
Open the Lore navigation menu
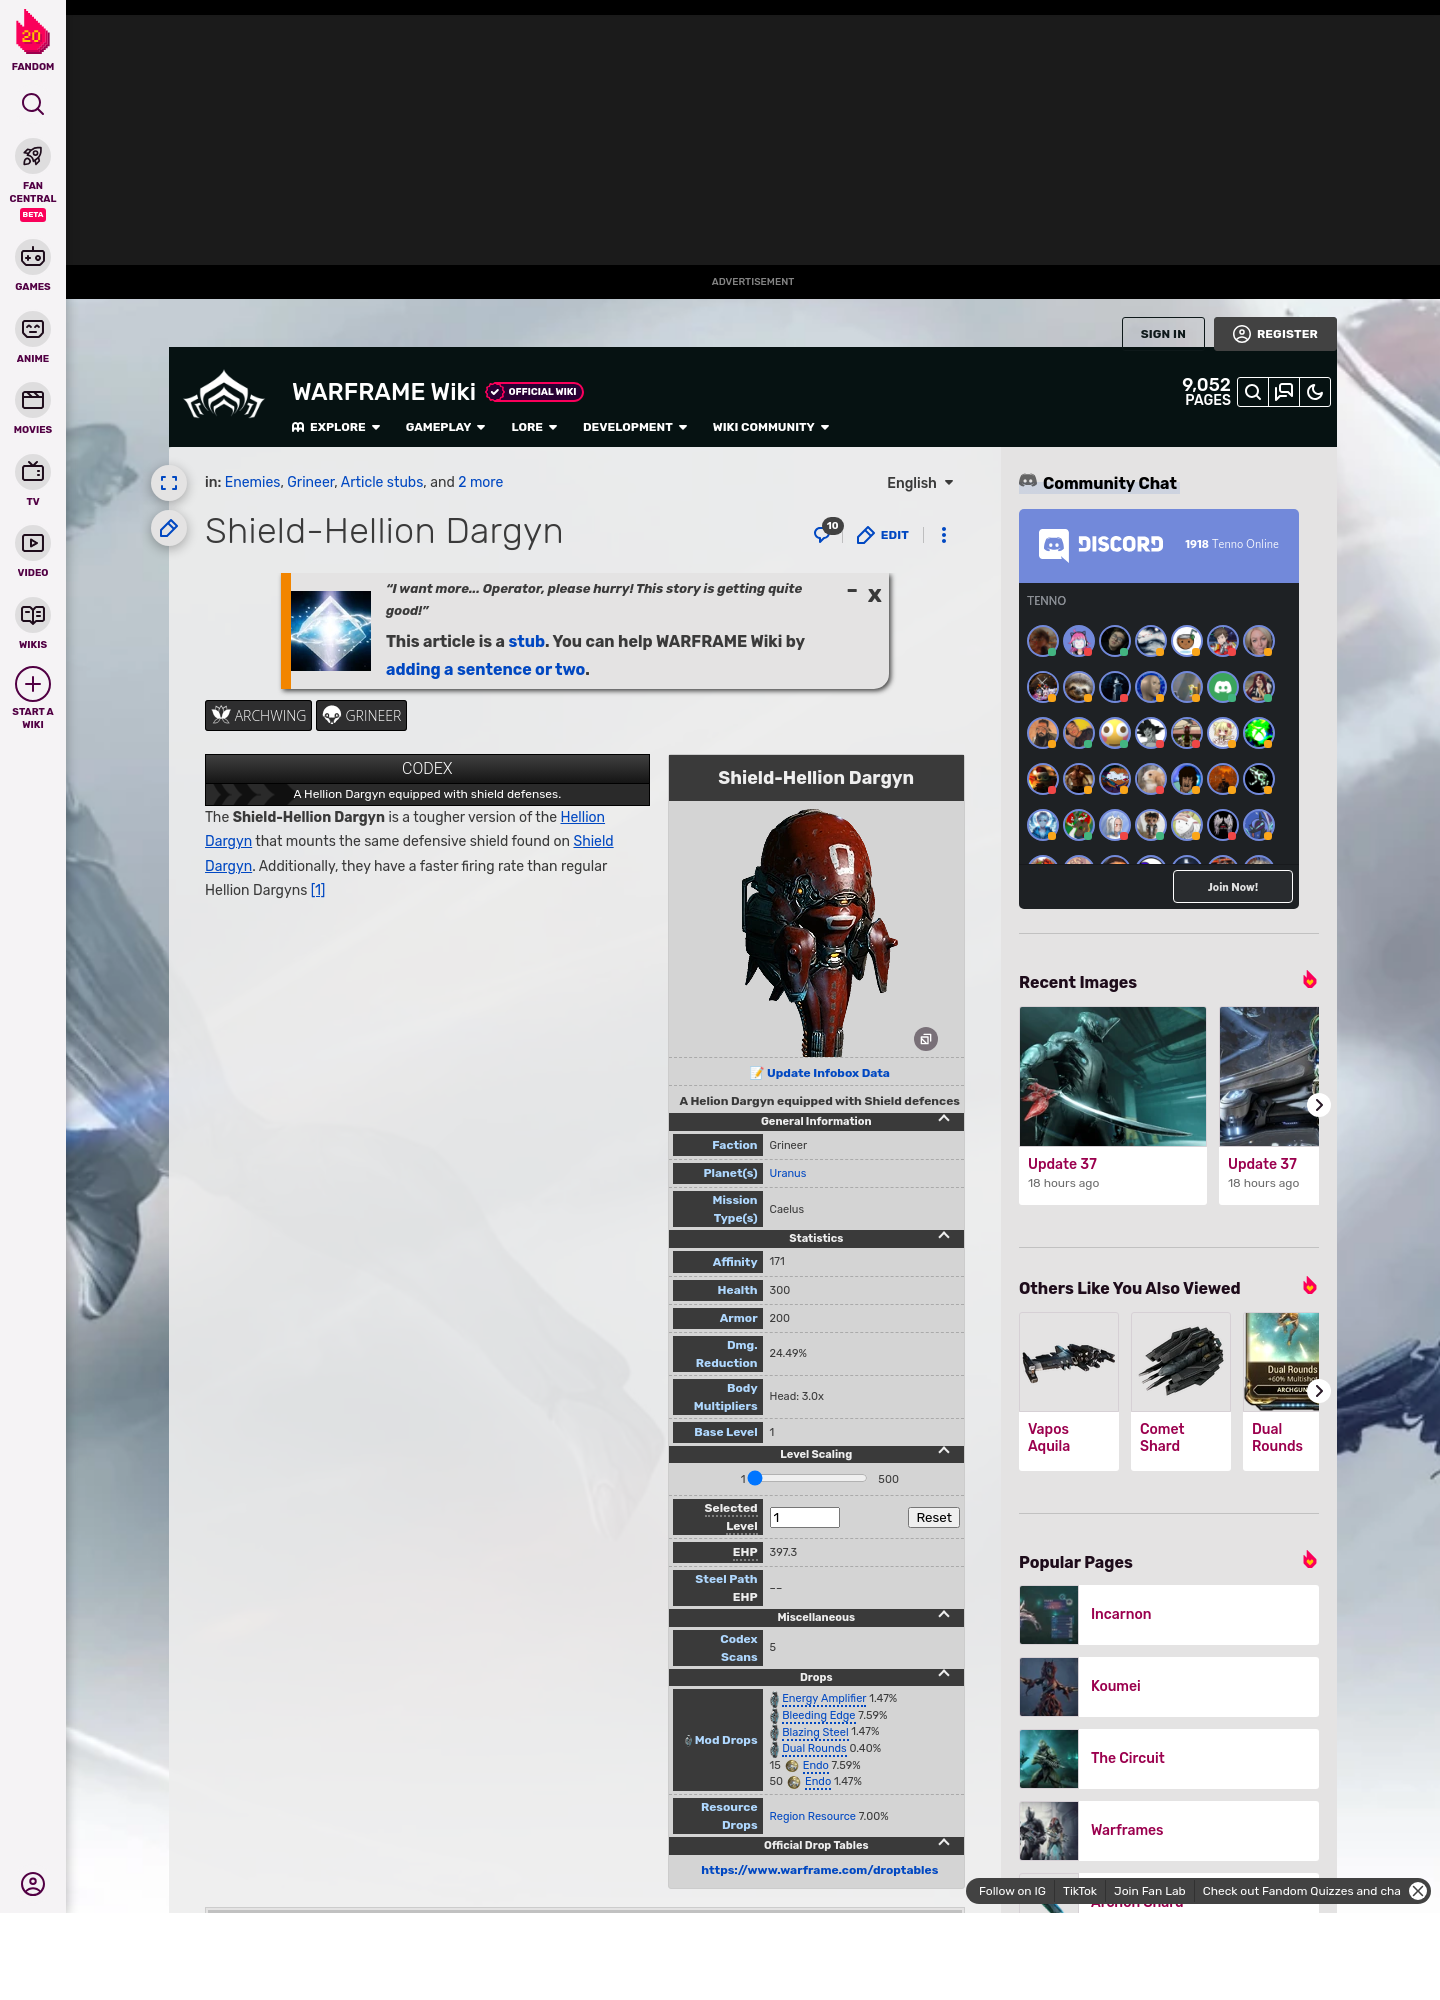(534, 427)
